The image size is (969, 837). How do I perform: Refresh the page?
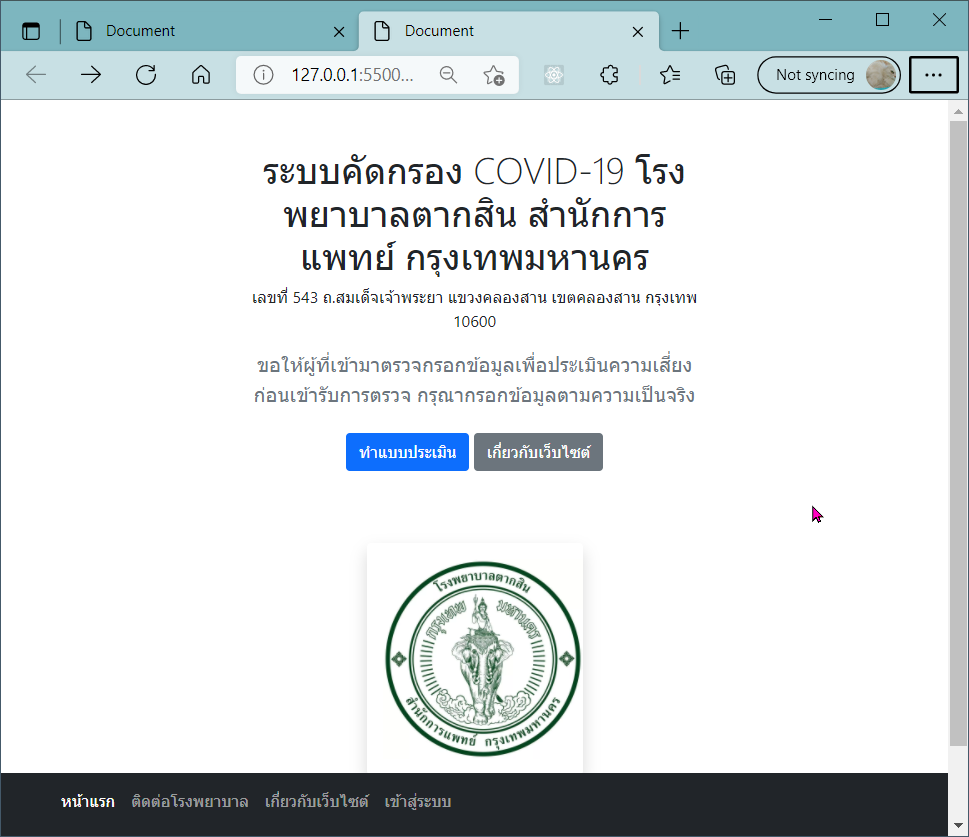pos(146,75)
